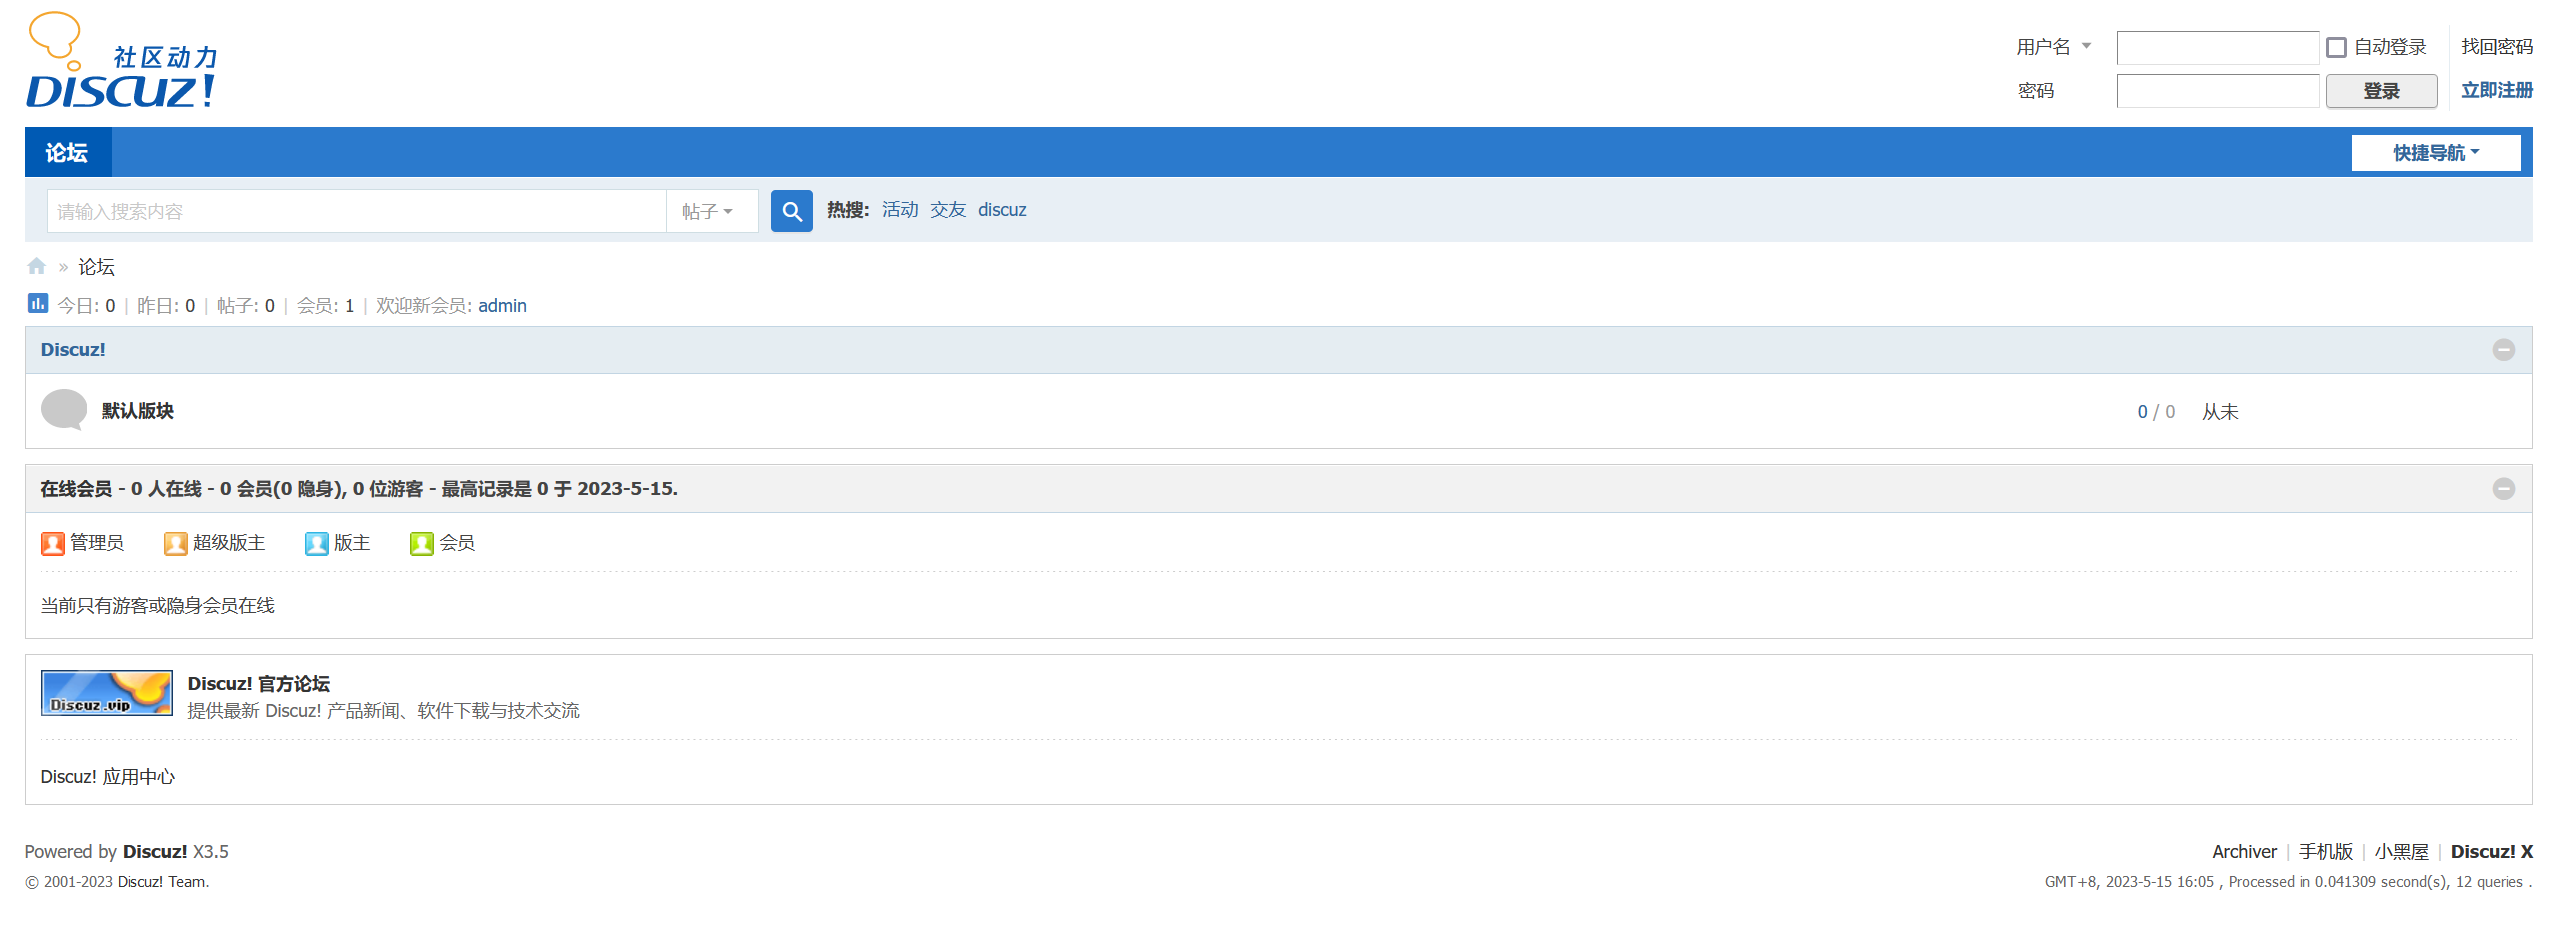The width and height of the screenshot is (2558, 941).
Task: Click the blue search magnifier button
Action: coord(791,211)
